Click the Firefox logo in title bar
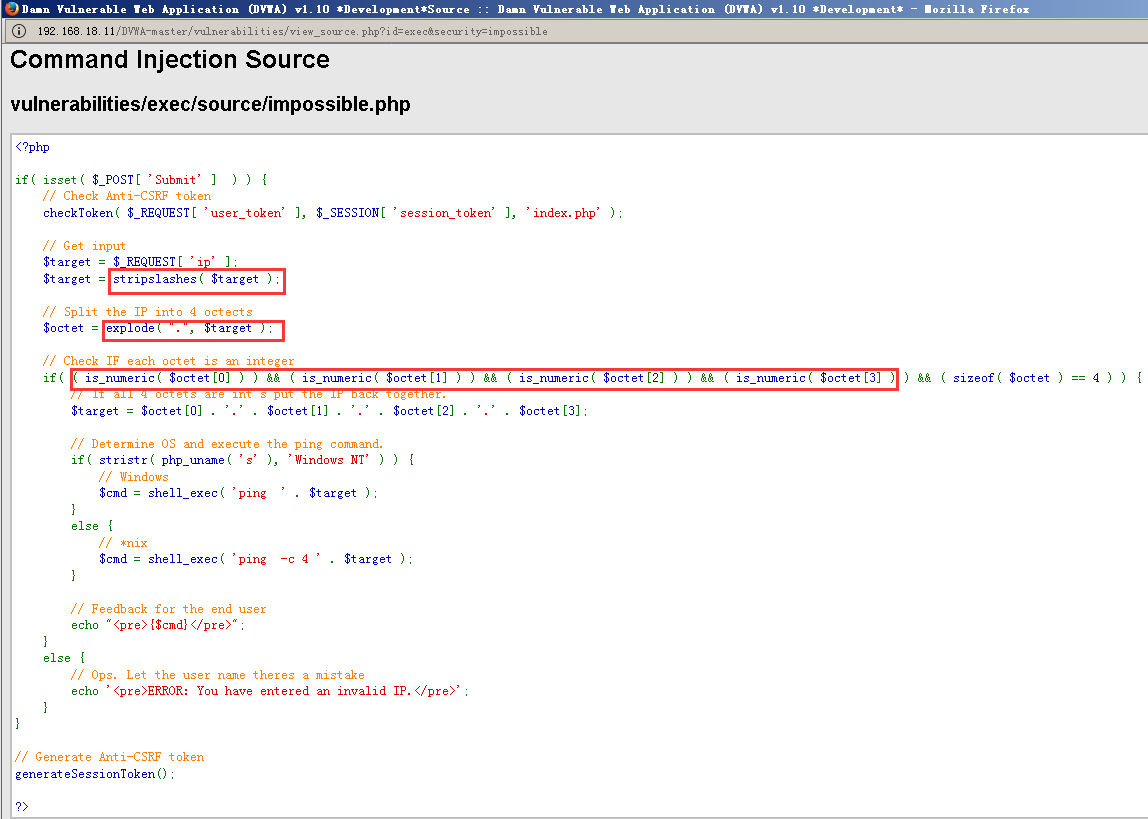Viewport: 1148px width, 819px height. point(11,9)
